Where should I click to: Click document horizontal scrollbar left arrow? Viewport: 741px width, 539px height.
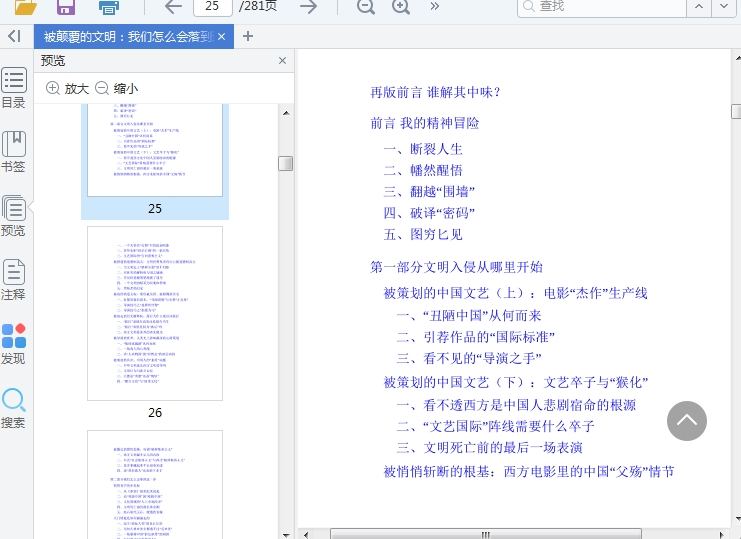click(306, 535)
